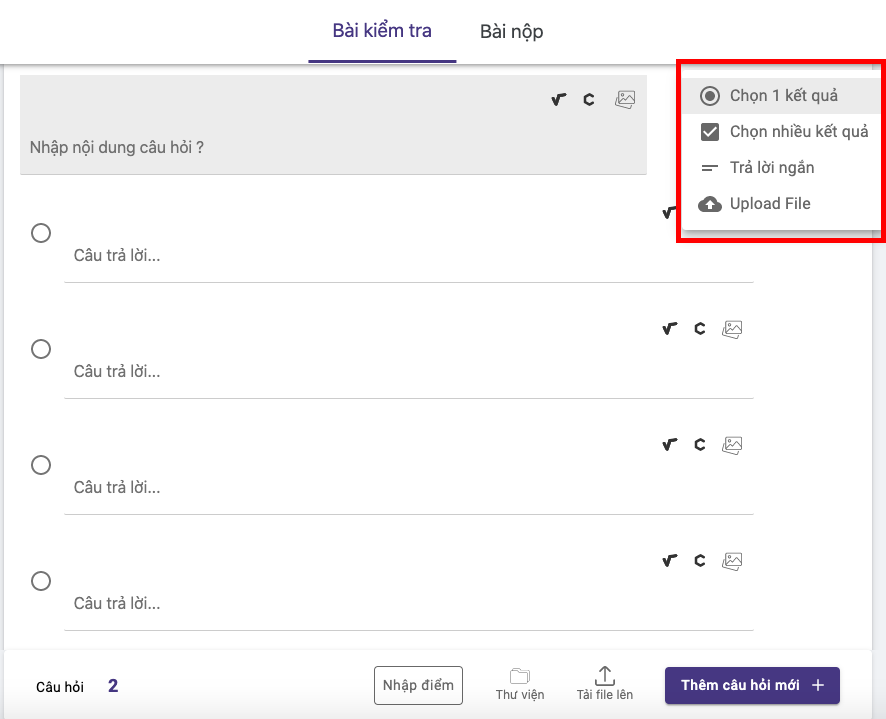Click the Upload File cloud icon in the menu
The image size is (886, 719).
point(709,203)
